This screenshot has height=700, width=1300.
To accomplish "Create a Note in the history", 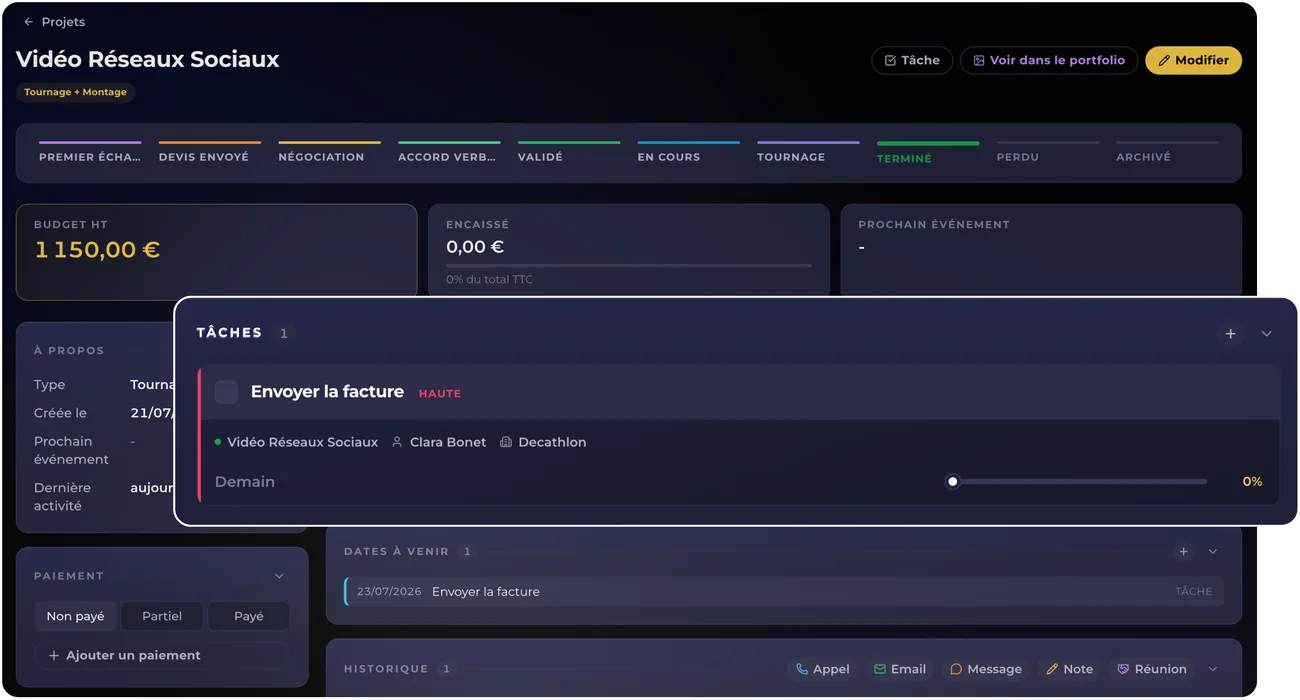I will click(1070, 669).
